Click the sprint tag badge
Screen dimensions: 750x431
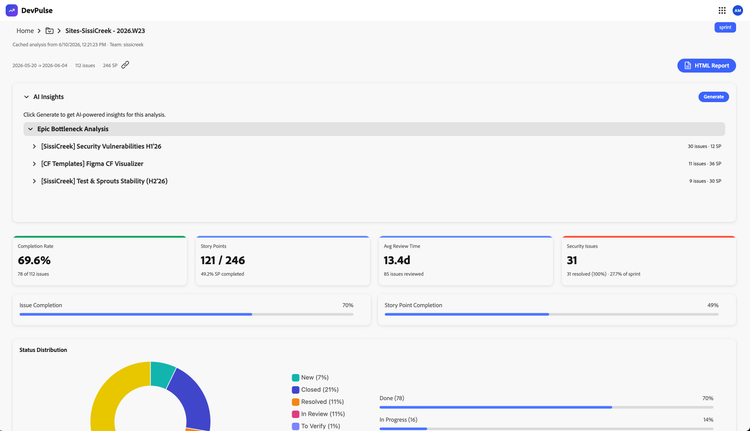(x=725, y=27)
